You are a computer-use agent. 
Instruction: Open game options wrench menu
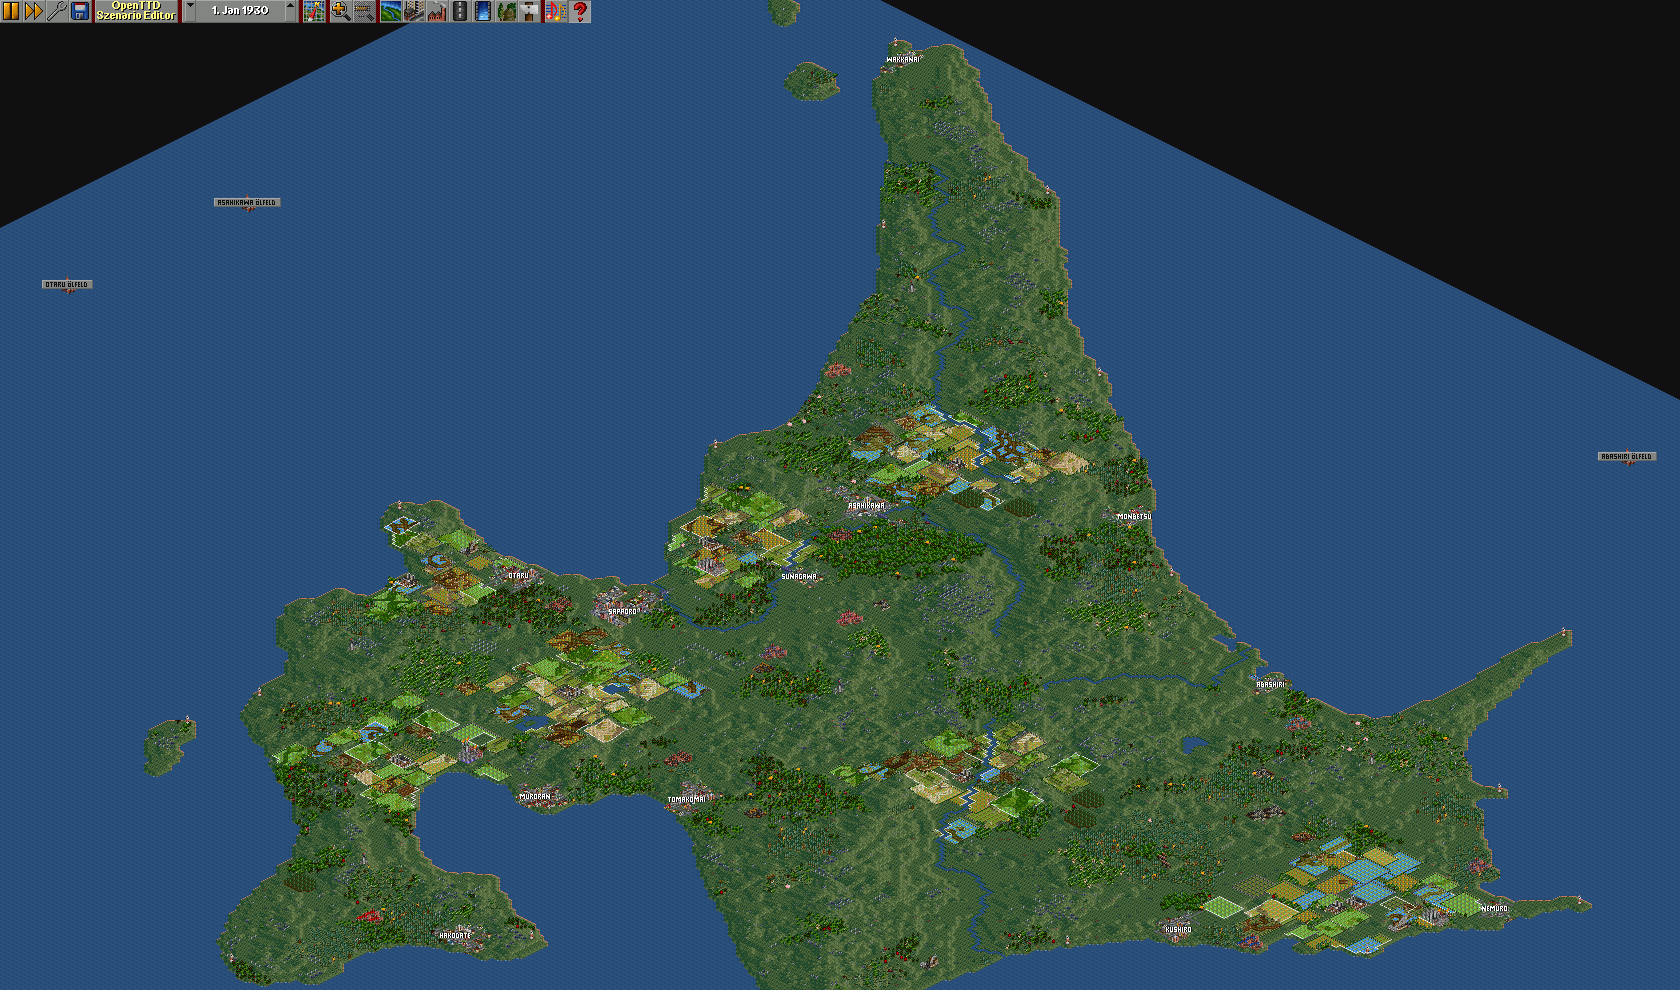57,11
